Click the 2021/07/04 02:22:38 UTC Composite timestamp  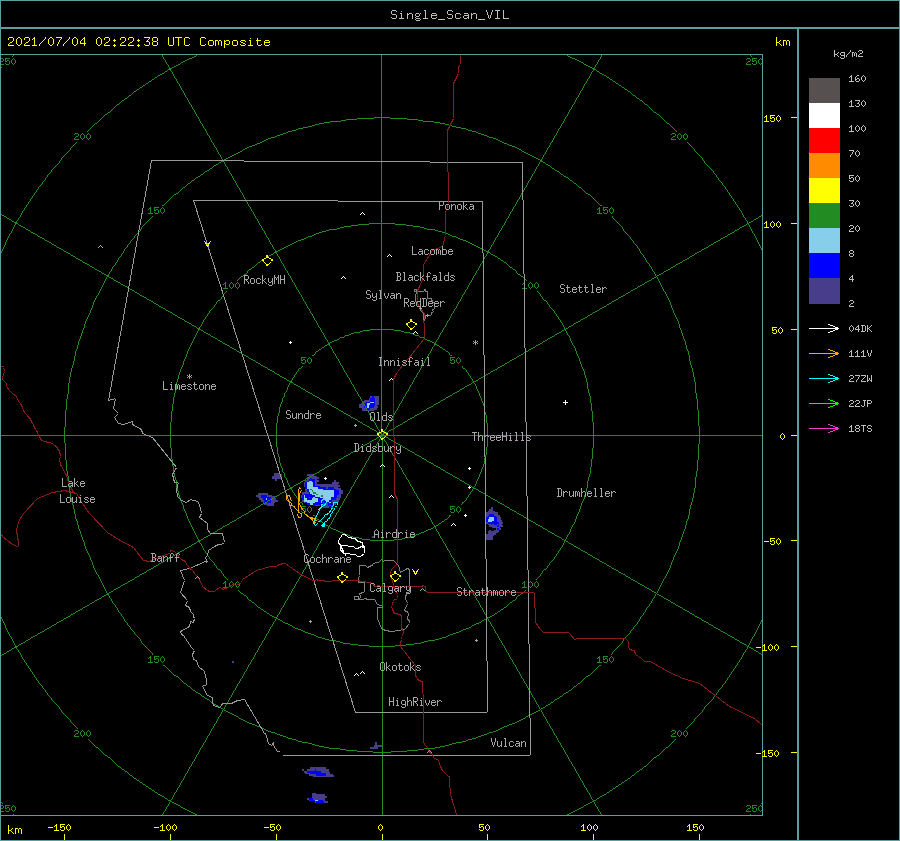click(x=138, y=42)
